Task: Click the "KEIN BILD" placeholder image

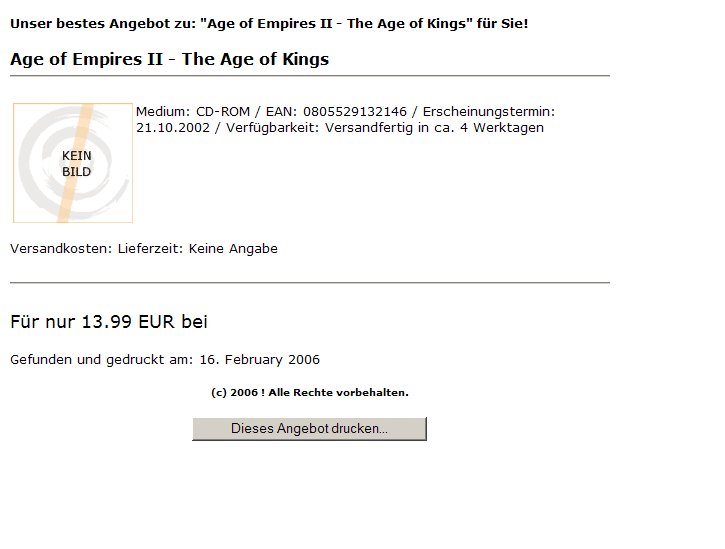Action: click(x=73, y=163)
